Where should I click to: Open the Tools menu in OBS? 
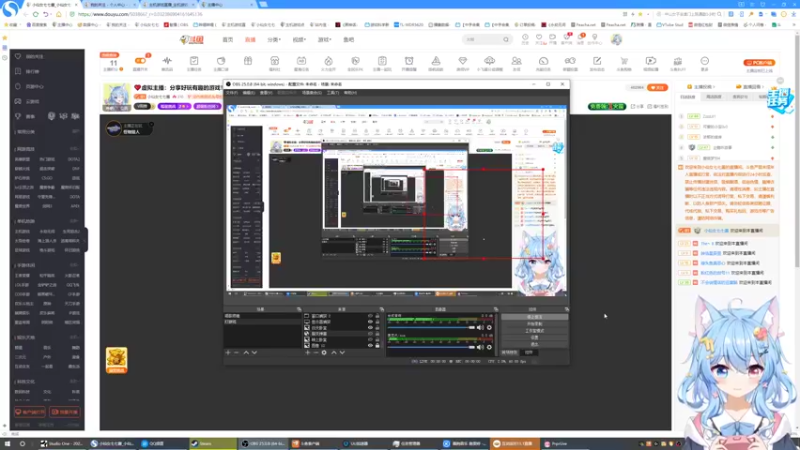(333, 93)
